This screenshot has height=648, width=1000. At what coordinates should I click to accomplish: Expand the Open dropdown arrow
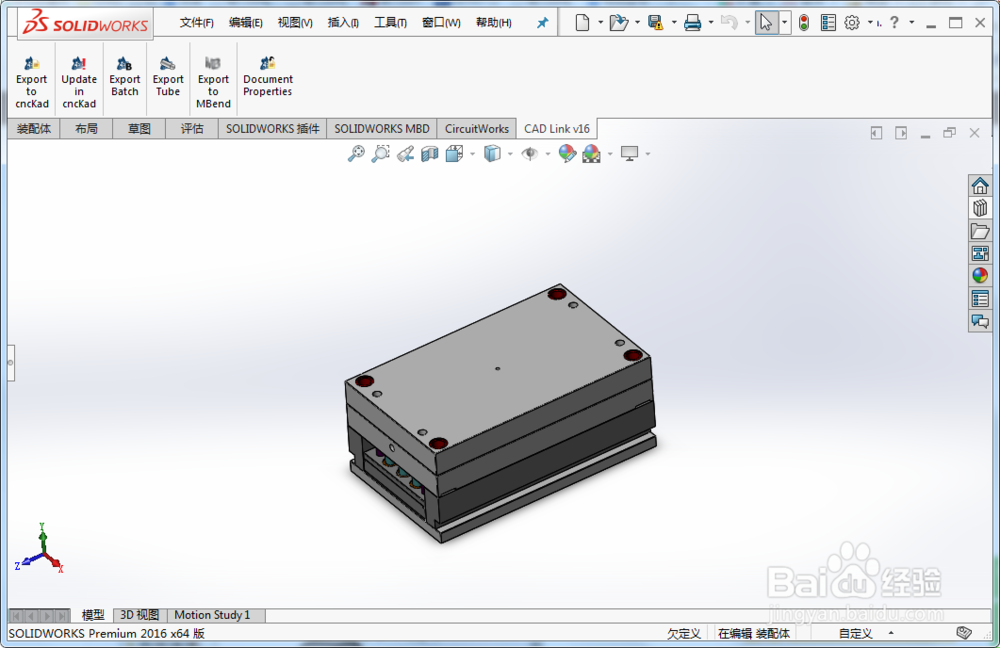tap(637, 23)
